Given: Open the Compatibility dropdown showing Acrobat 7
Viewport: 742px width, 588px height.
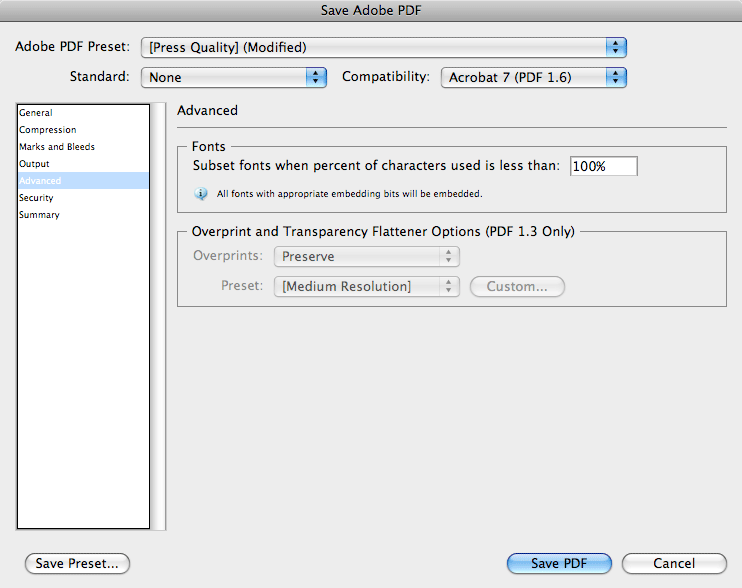Looking at the screenshot, I should (x=534, y=77).
